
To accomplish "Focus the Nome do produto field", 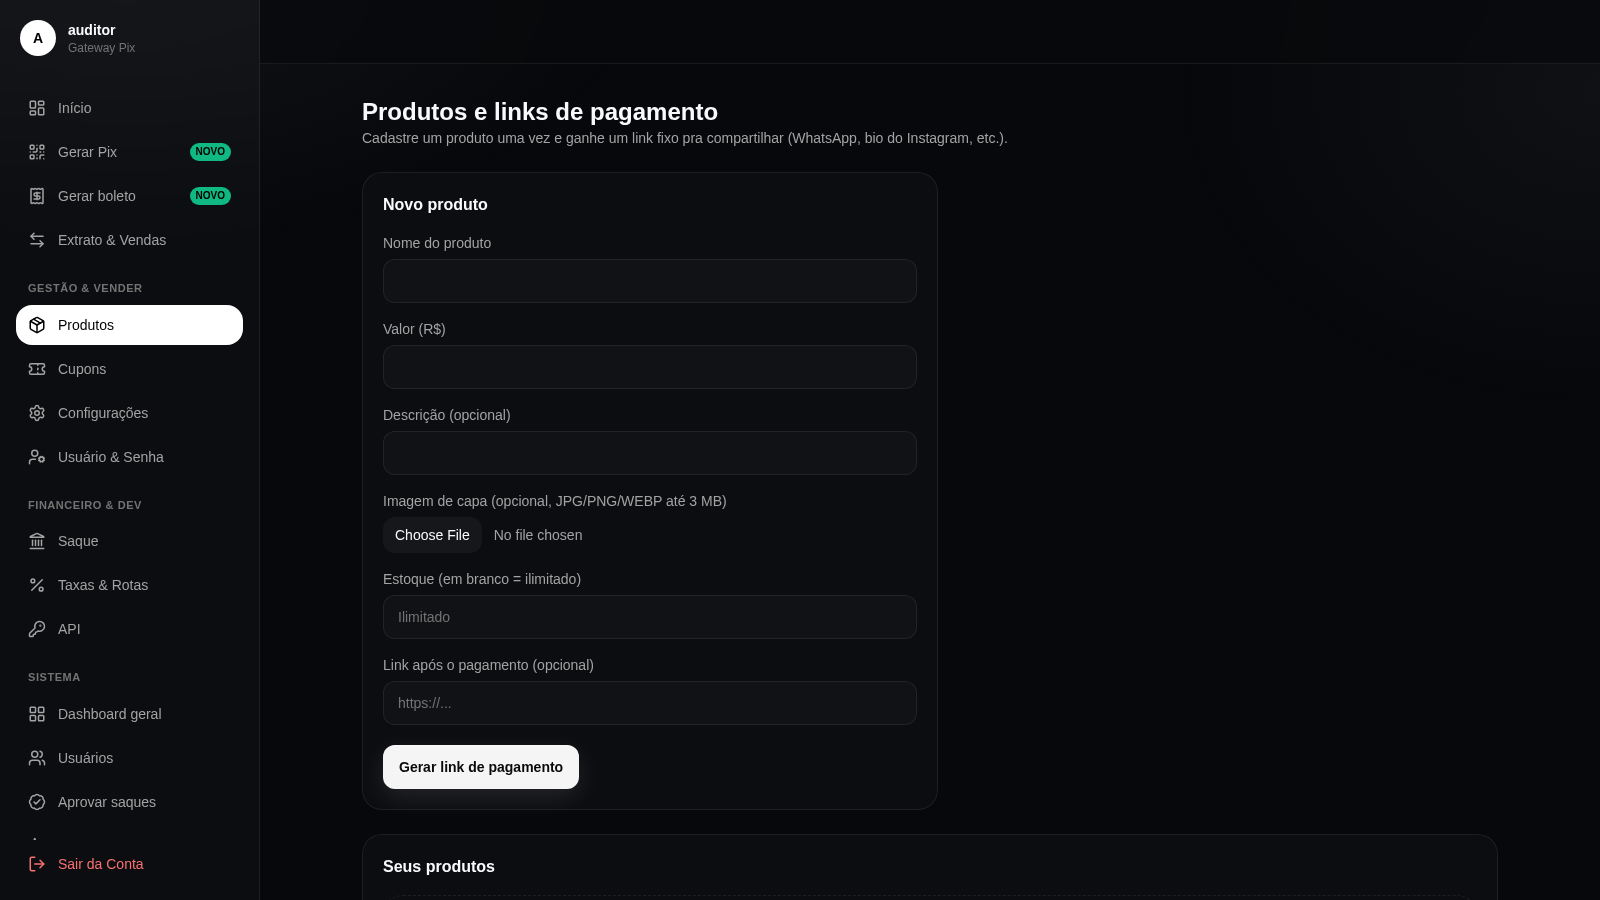I will pyautogui.click(x=650, y=281).
